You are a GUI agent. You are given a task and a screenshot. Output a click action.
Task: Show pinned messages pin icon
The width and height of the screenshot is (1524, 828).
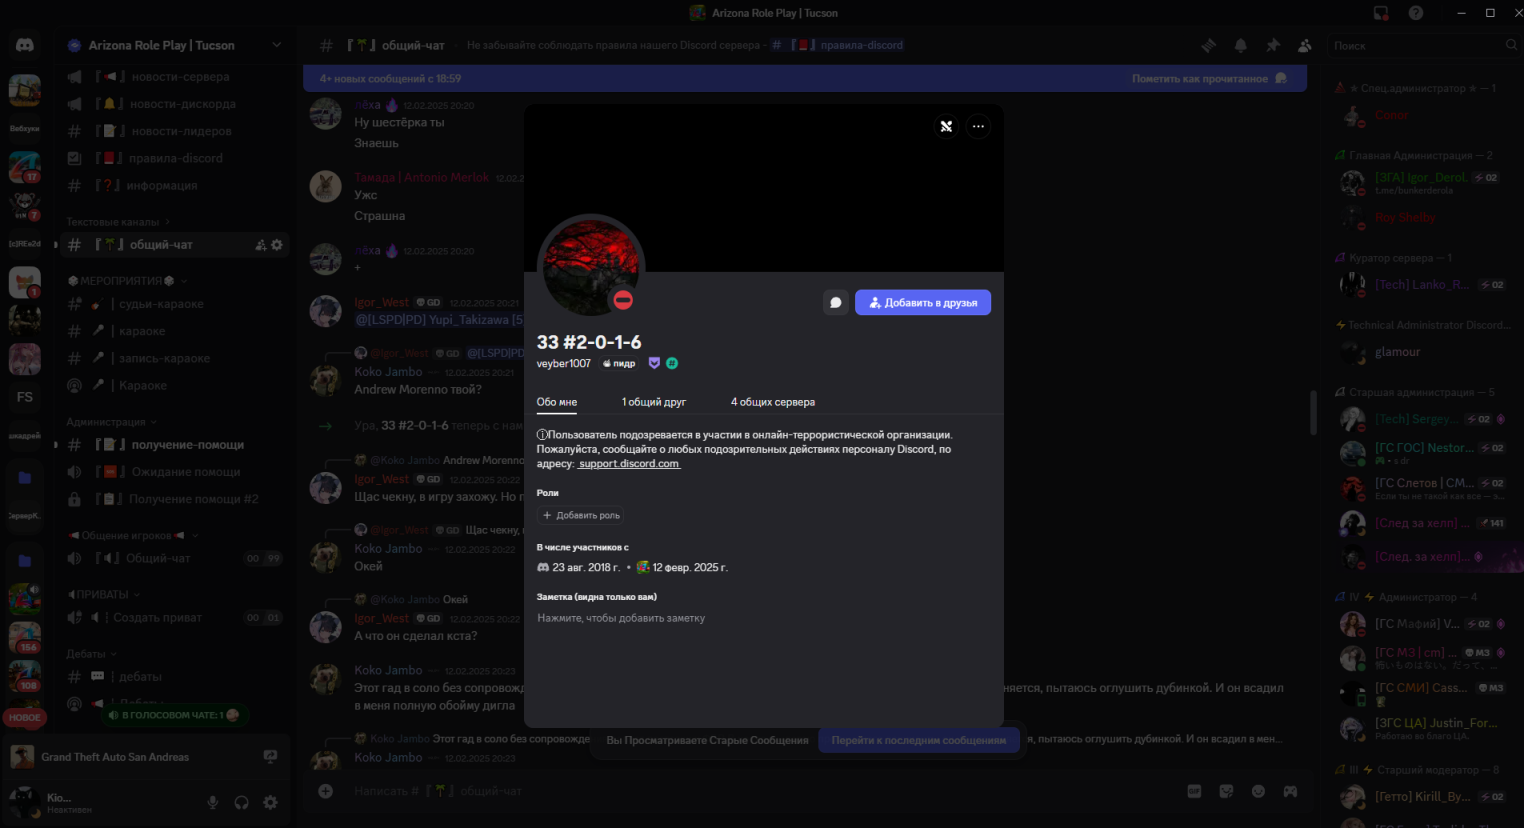1272,45
